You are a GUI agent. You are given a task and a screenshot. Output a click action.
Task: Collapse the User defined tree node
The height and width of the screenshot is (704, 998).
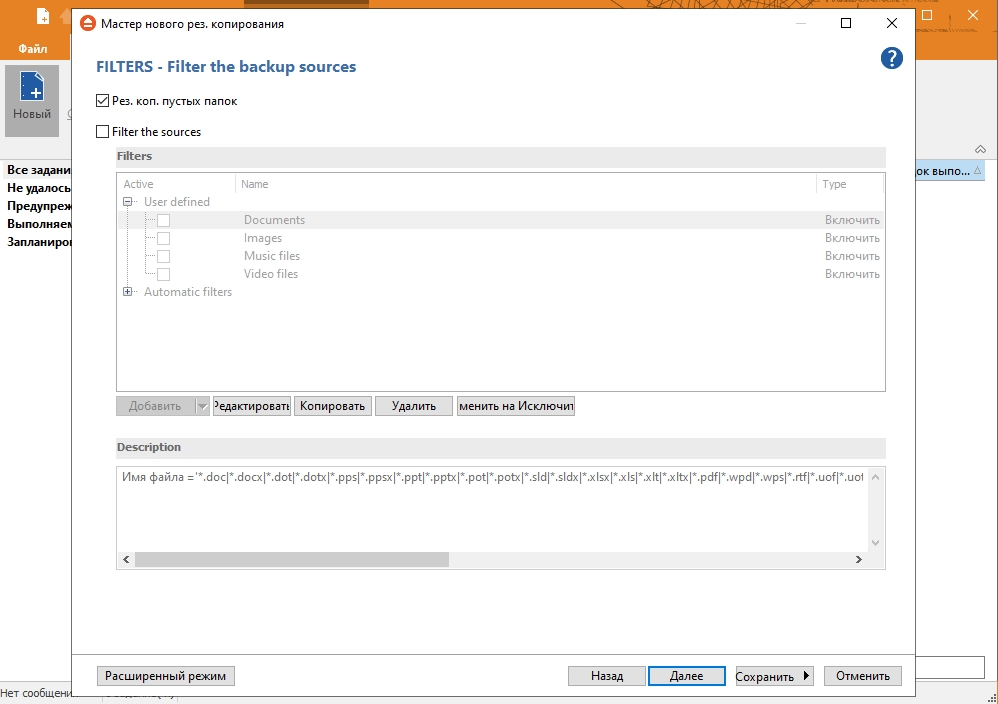pos(127,202)
